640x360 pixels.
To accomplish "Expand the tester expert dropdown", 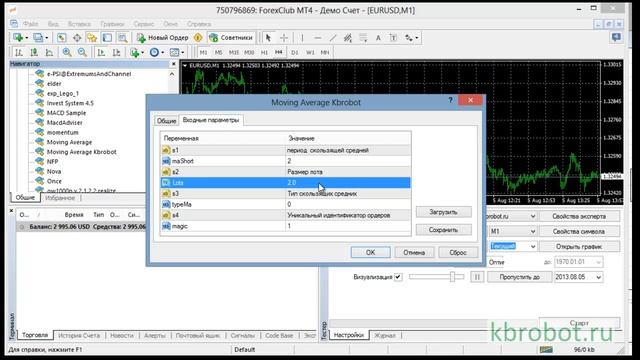I will click(x=533, y=216).
